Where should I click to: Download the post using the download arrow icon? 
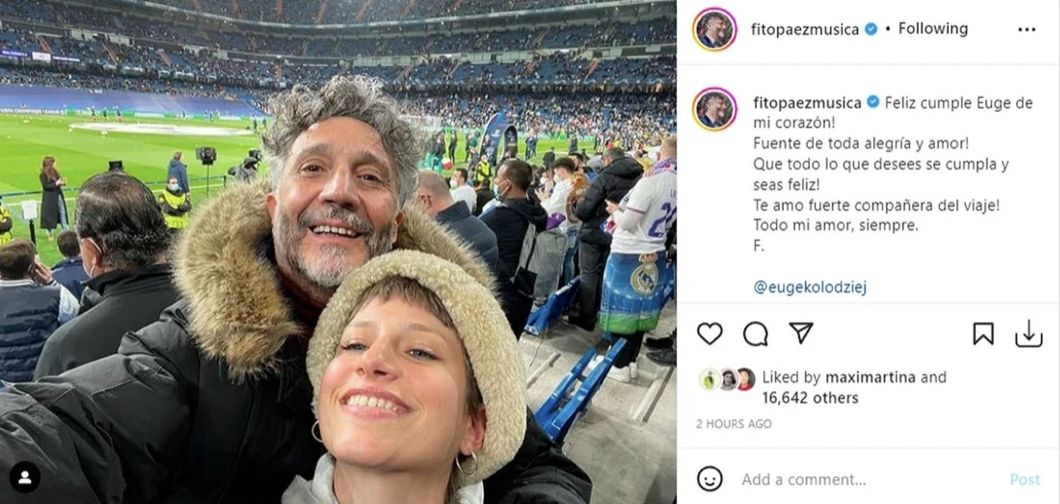point(1028,334)
